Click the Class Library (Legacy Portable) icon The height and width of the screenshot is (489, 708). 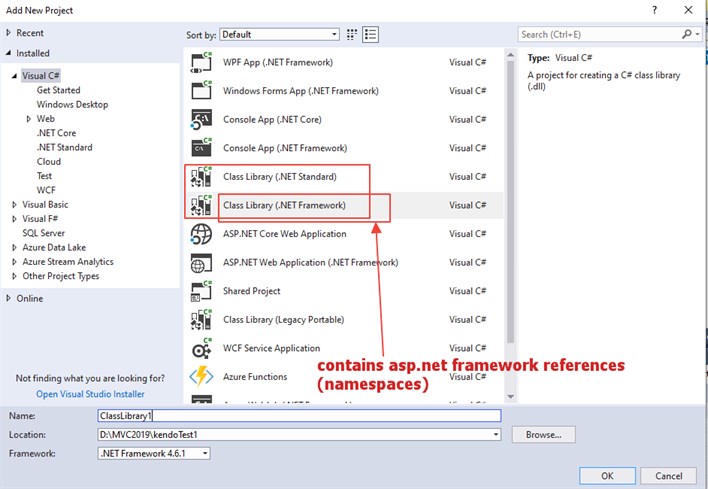point(201,320)
